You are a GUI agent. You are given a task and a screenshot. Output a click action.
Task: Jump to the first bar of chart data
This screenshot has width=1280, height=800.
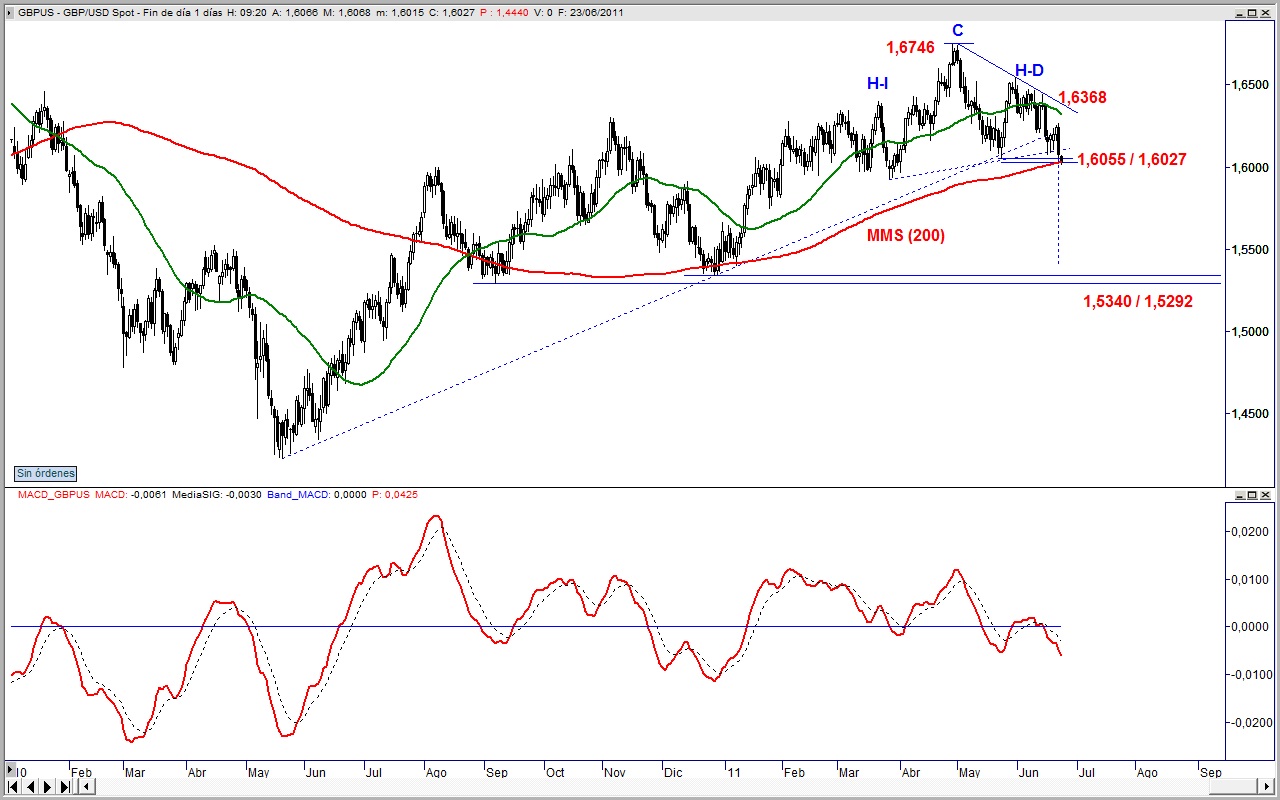[13, 786]
